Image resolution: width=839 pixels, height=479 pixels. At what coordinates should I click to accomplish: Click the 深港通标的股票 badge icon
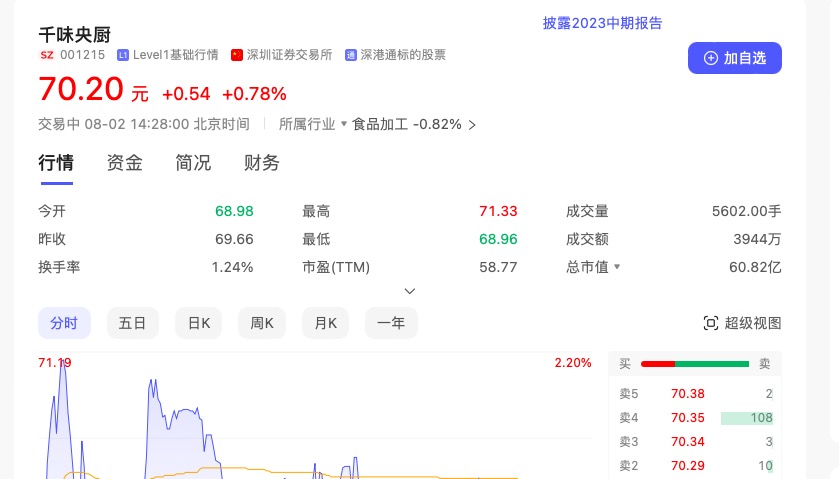point(351,55)
